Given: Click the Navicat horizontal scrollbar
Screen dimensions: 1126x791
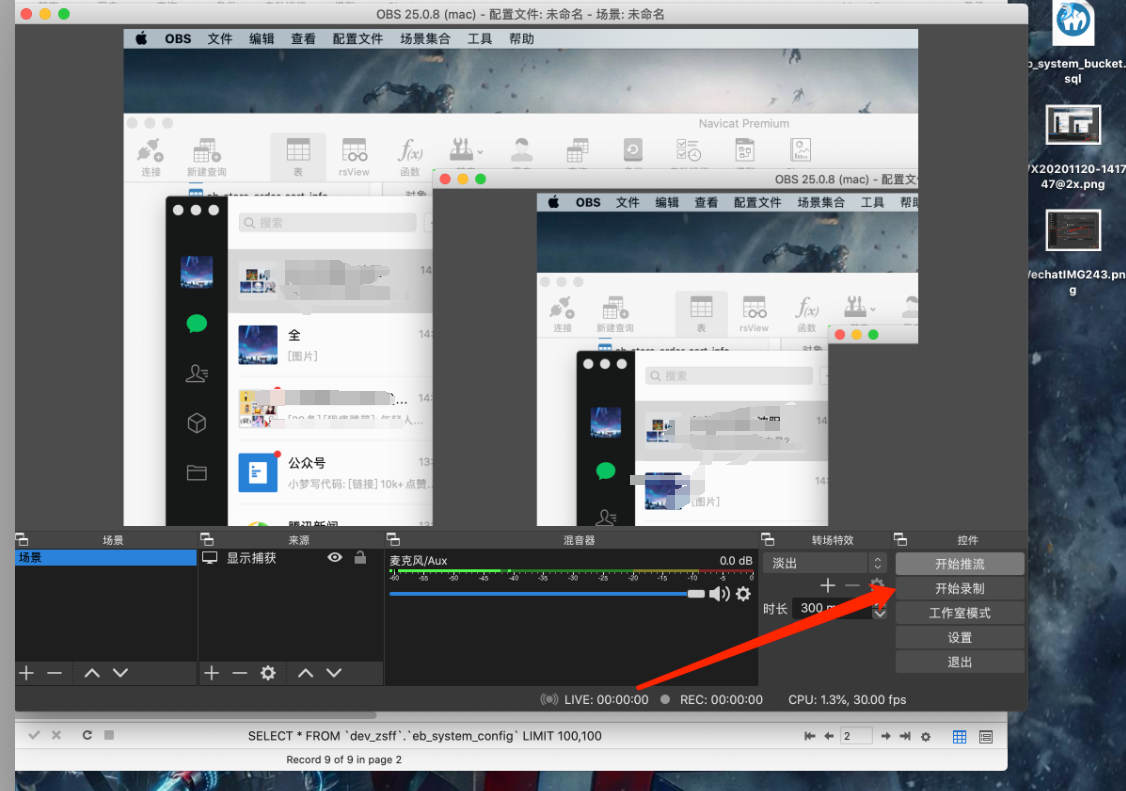Looking at the screenshot, I should [195, 715].
